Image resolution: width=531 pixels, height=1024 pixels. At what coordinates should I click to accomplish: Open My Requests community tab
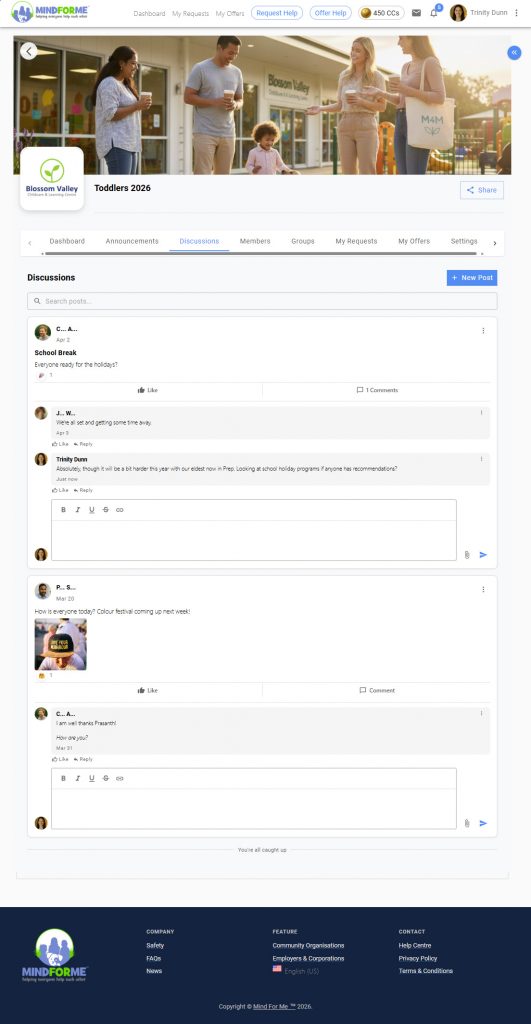pyautogui.click(x=356, y=241)
